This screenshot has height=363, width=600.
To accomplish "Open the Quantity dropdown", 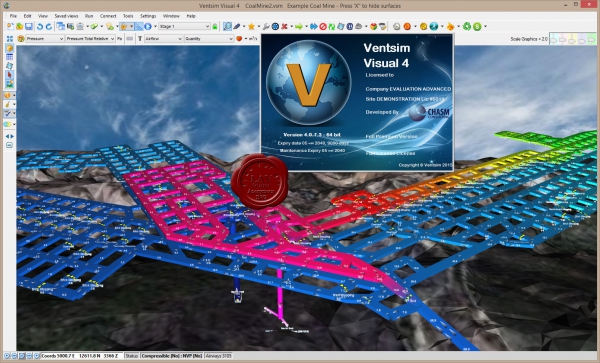I will pos(209,39).
